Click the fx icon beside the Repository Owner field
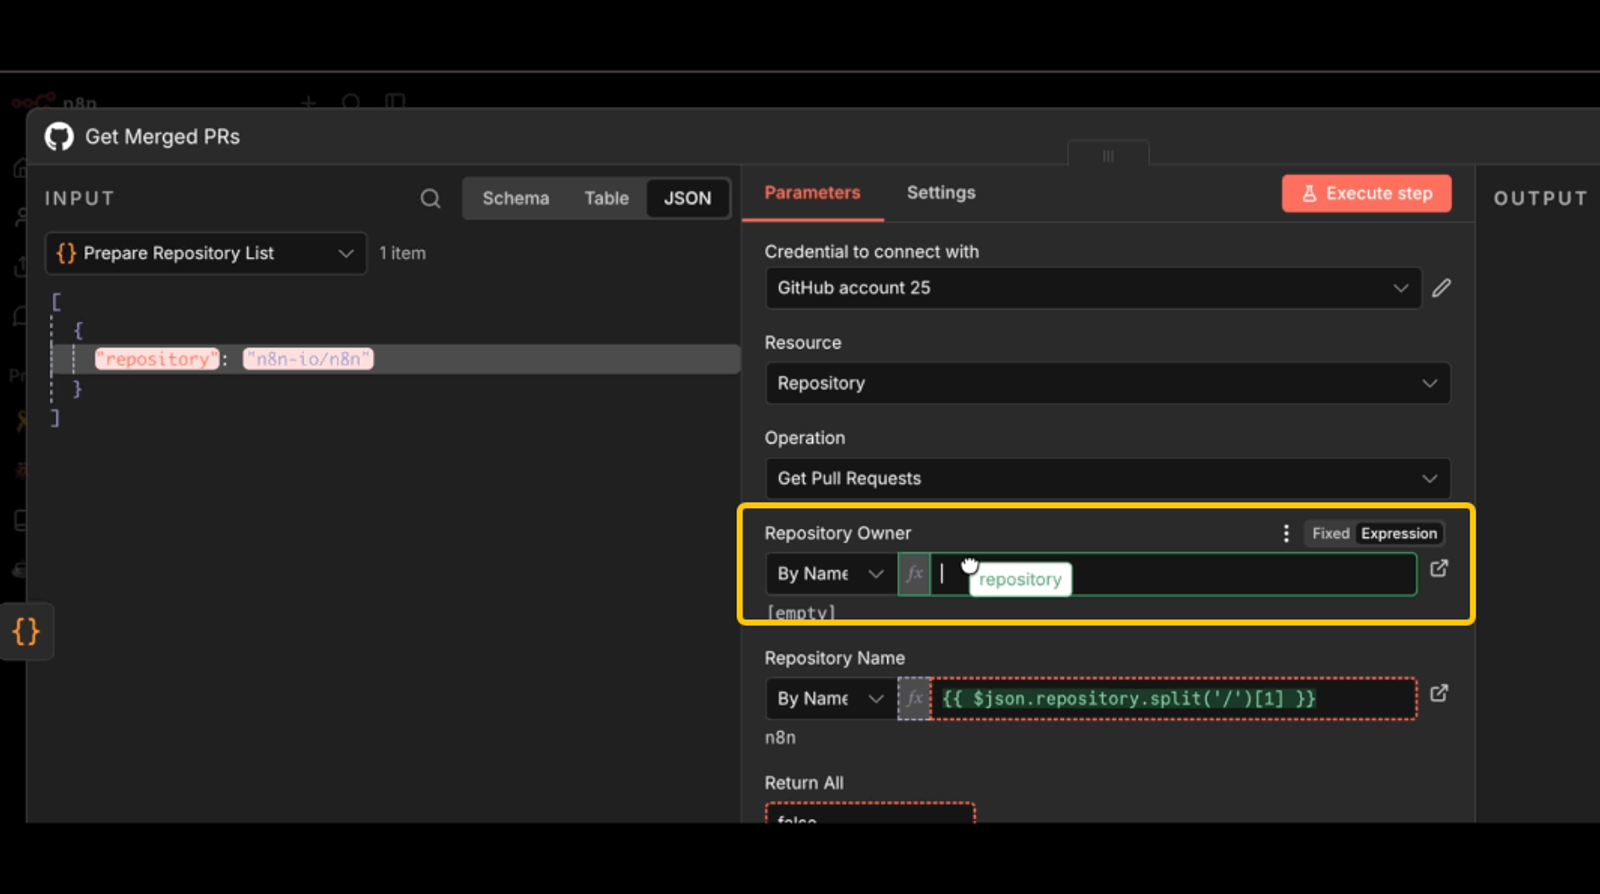The height and width of the screenshot is (894, 1600). click(914, 574)
